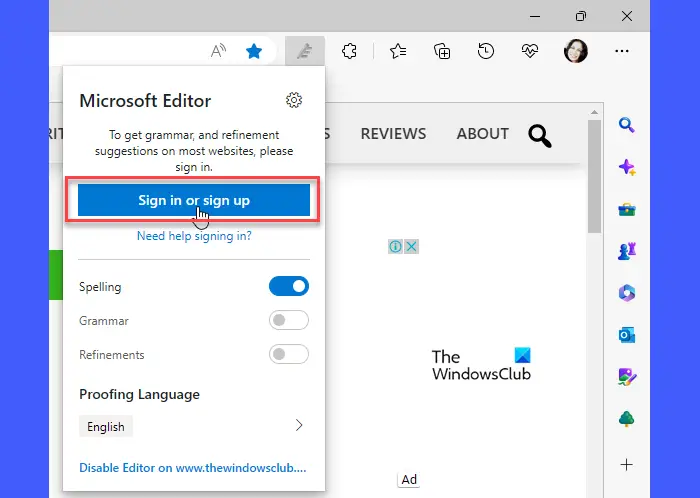This screenshot has height=498, width=700.
Task: Click The WindowsClub logo
Action: point(481,365)
